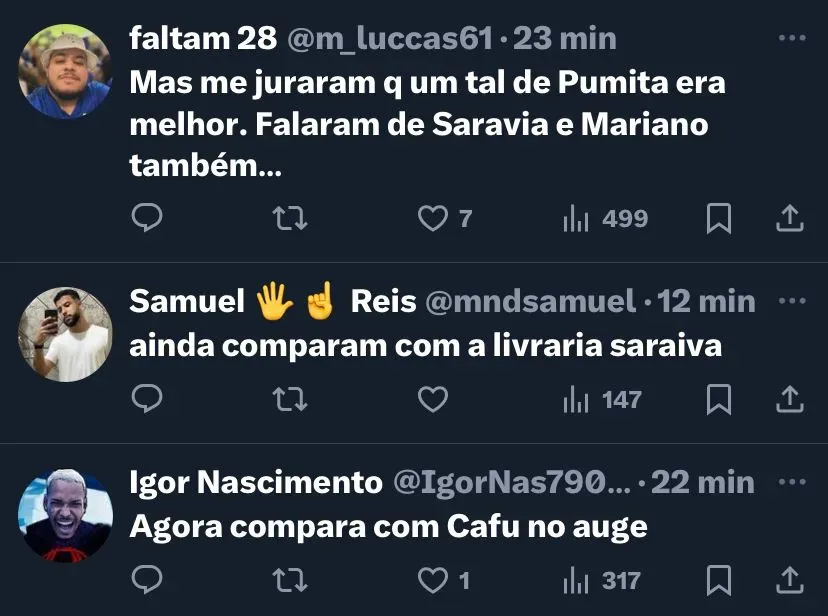Image resolution: width=828 pixels, height=616 pixels.
Task: Open more options for Igor Nascimento tweet
Action: point(791,483)
